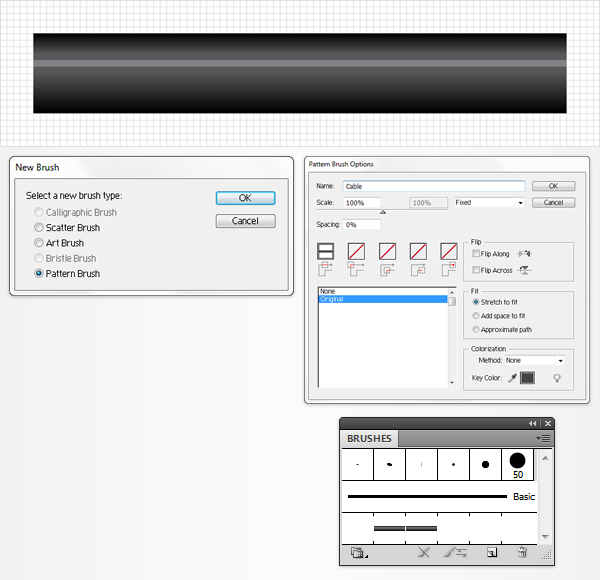Click the Name field containing Cable
600x580 pixels.
tap(434, 186)
